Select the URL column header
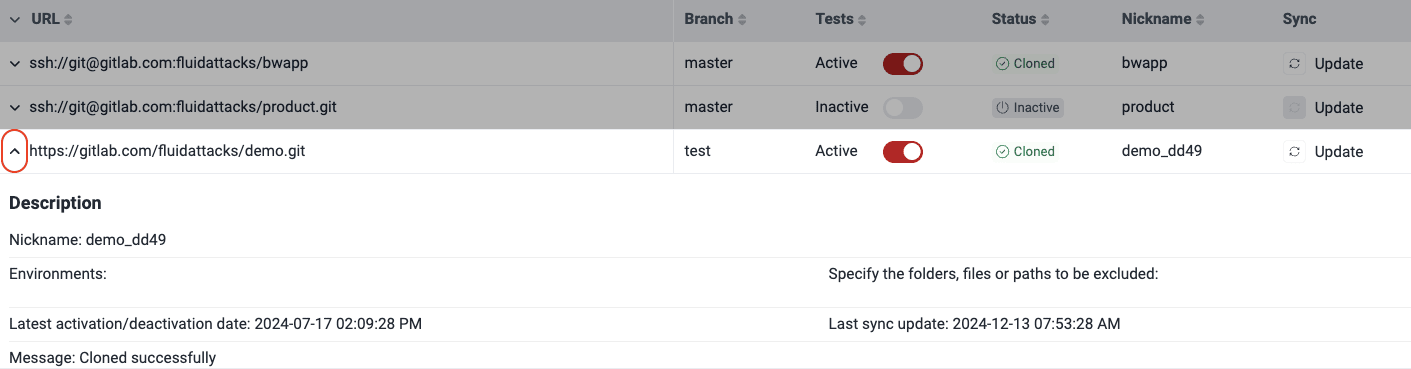Image resolution: width=1411 pixels, height=369 pixels. tap(46, 19)
